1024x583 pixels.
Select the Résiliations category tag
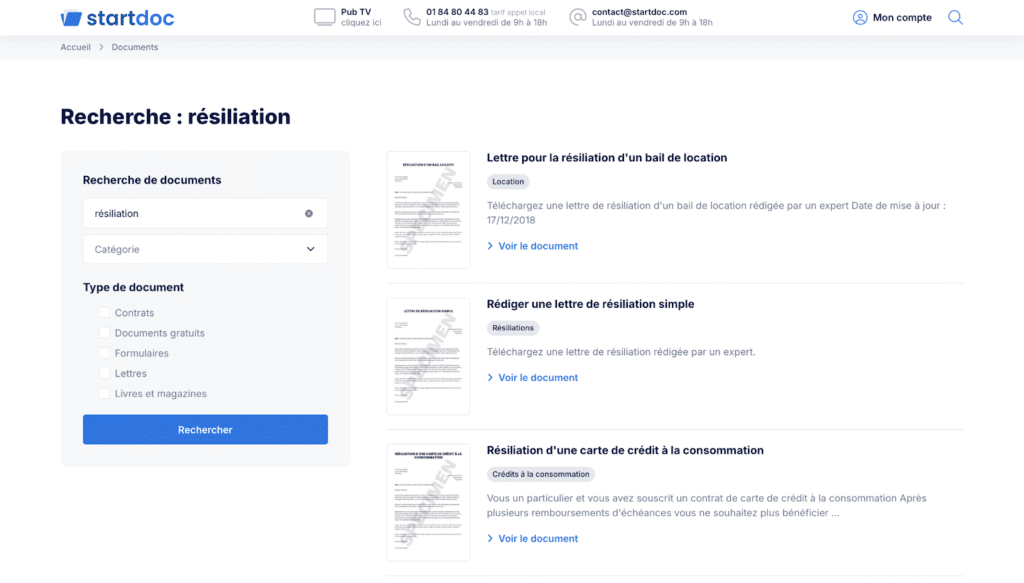[x=513, y=328]
